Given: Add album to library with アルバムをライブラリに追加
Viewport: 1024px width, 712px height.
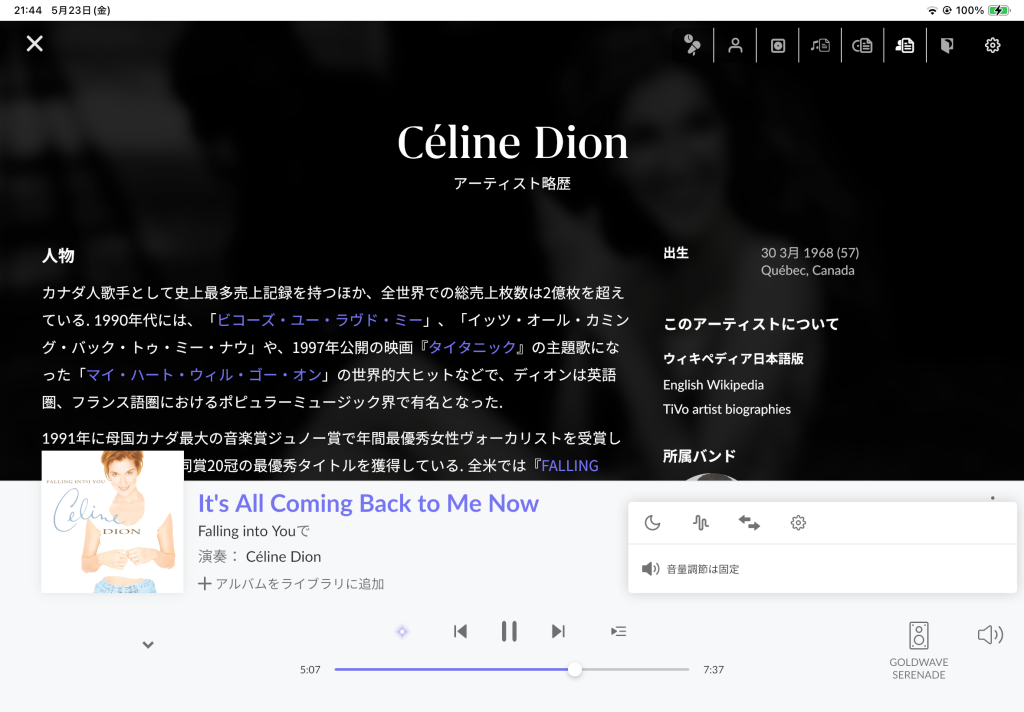Looking at the screenshot, I should click(x=291, y=584).
